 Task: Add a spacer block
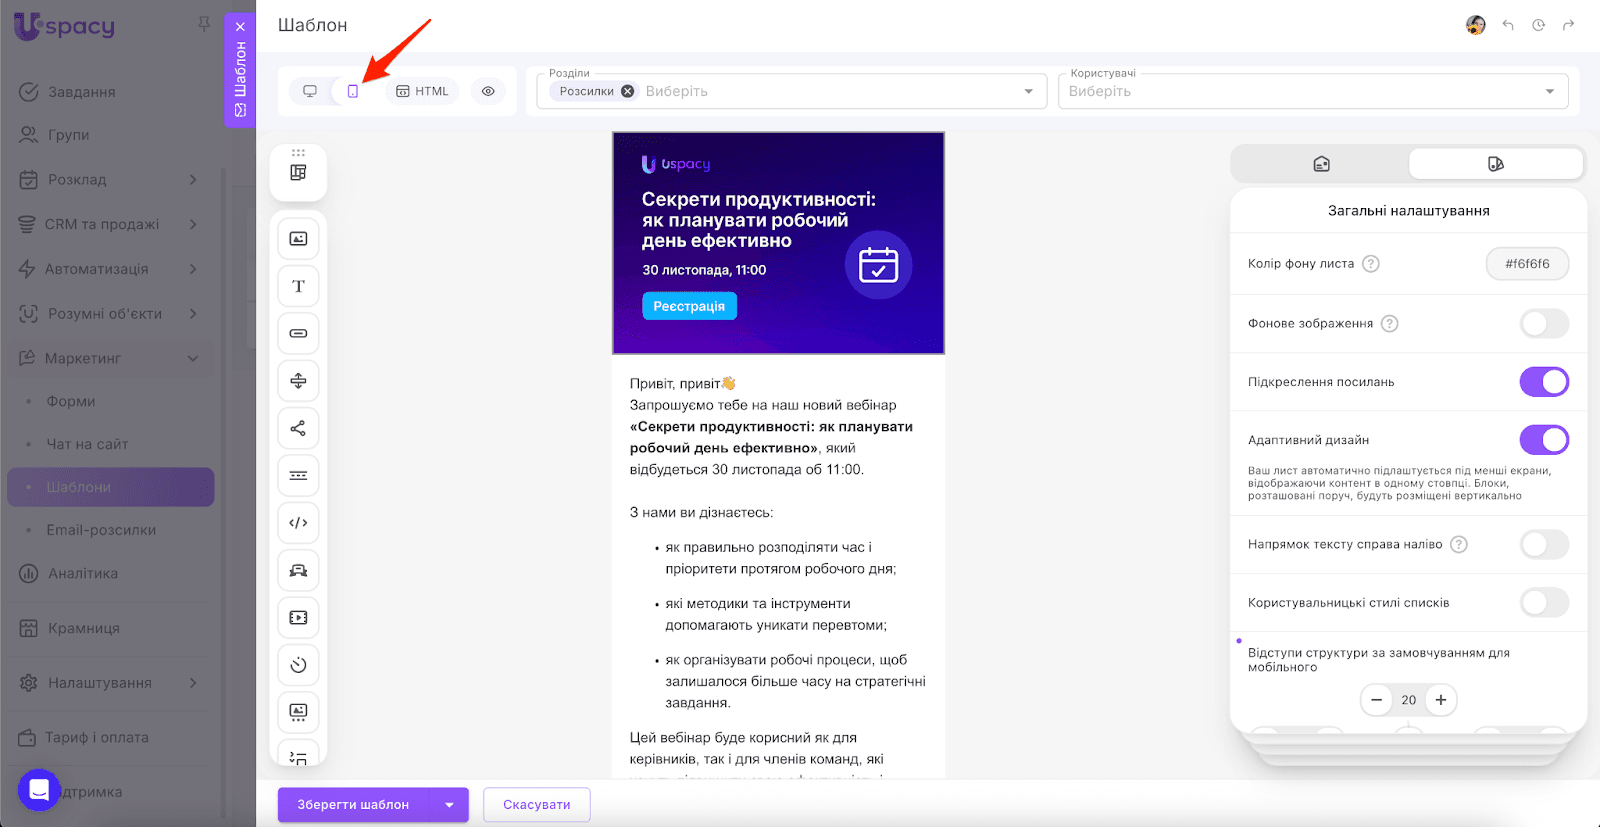coord(298,381)
